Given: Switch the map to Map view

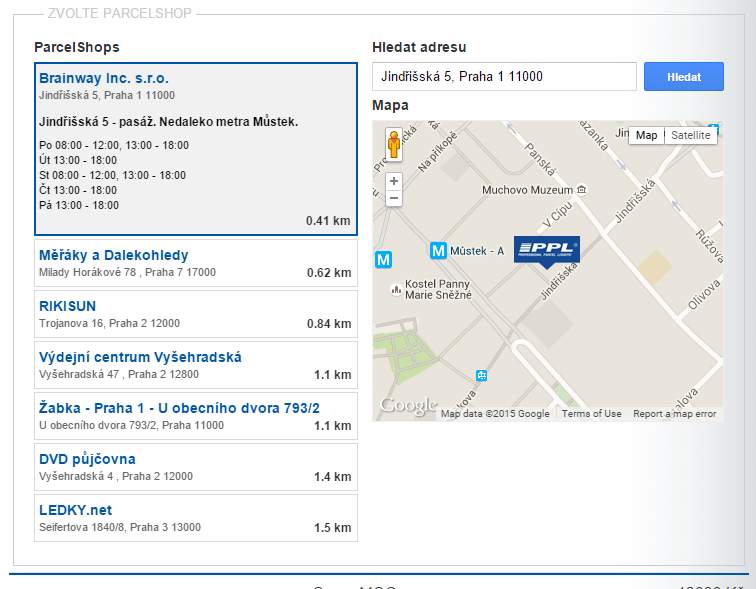Looking at the screenshot, I should click(x=646, y=135).
